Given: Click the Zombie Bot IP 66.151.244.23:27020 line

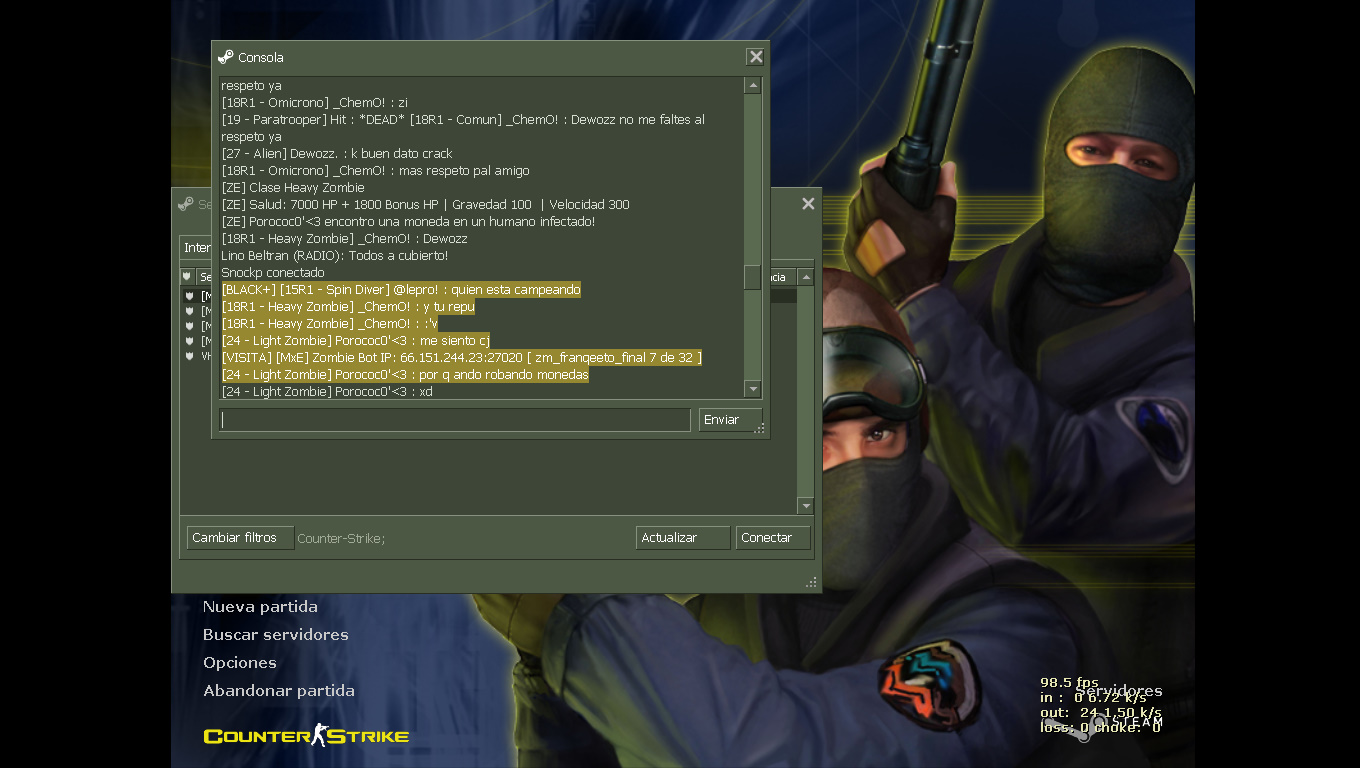Looking at the screenshot, I should coord(461,358).
